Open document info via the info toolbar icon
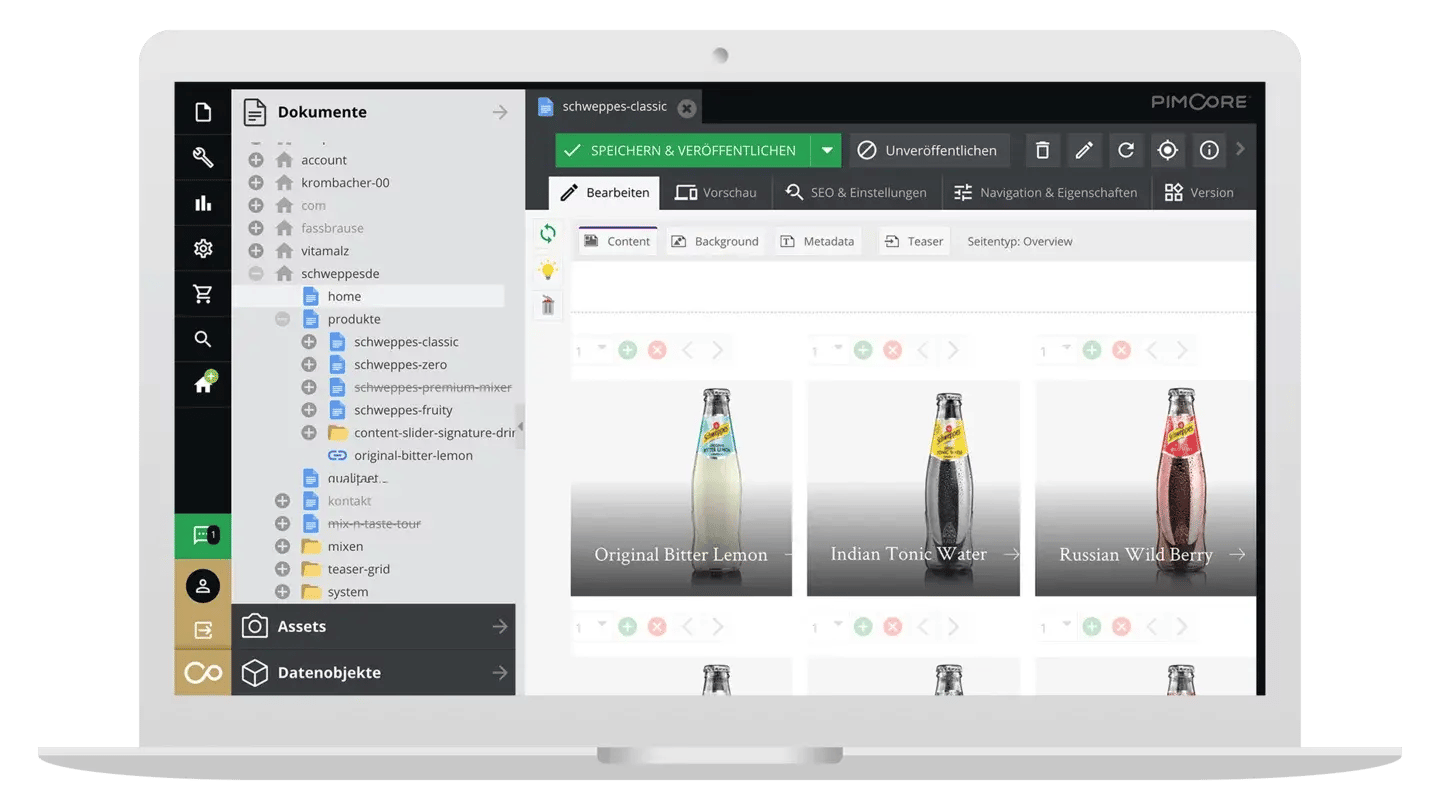The width and height of the screenshot is (1440, 810). pyautogui.click(x=1209, y=149)
